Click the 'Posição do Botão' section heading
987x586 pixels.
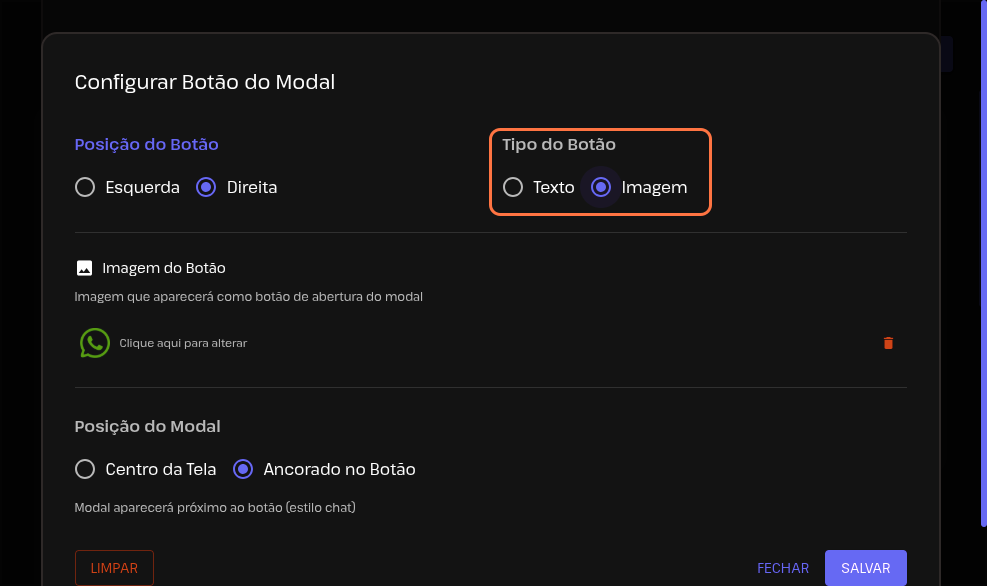pos(146,144)
